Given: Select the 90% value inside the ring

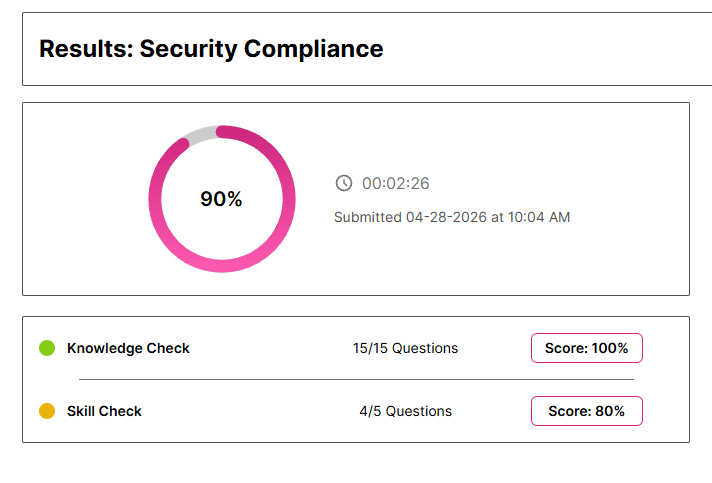Looking at the screenshot, I should (x=221, y=199).
